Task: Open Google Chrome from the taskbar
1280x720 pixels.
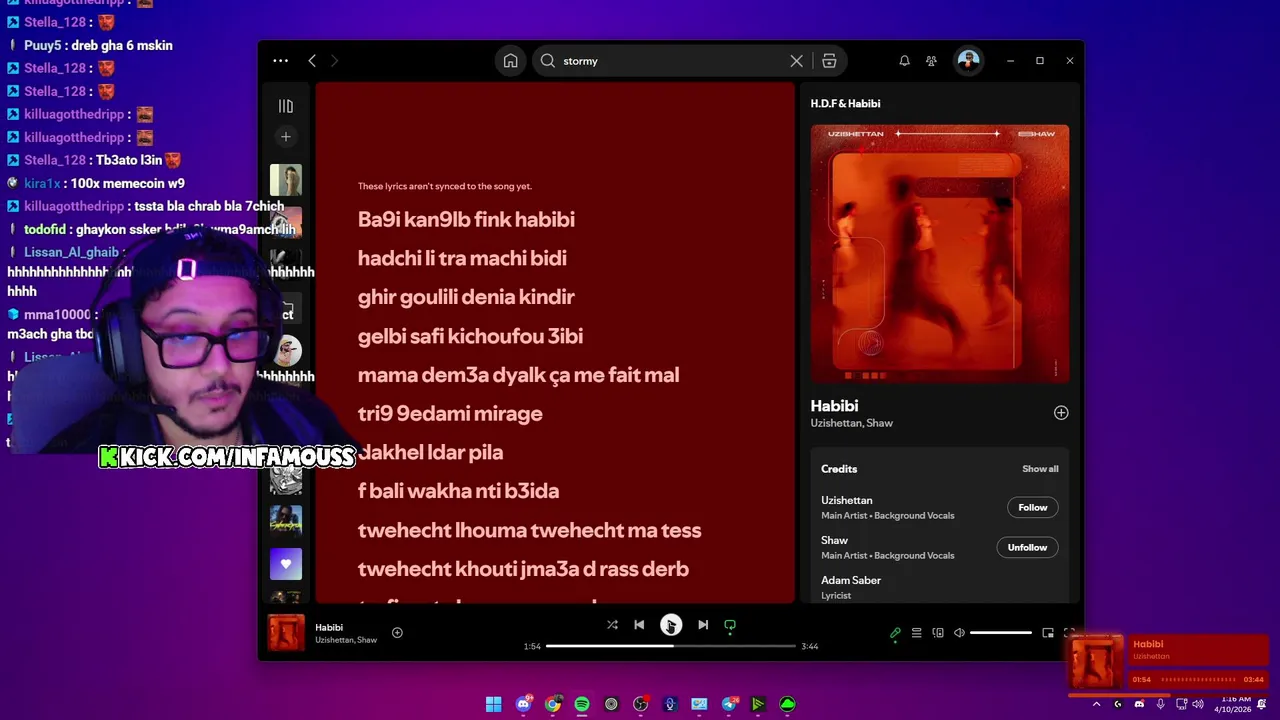Action: tap(553, 704)
